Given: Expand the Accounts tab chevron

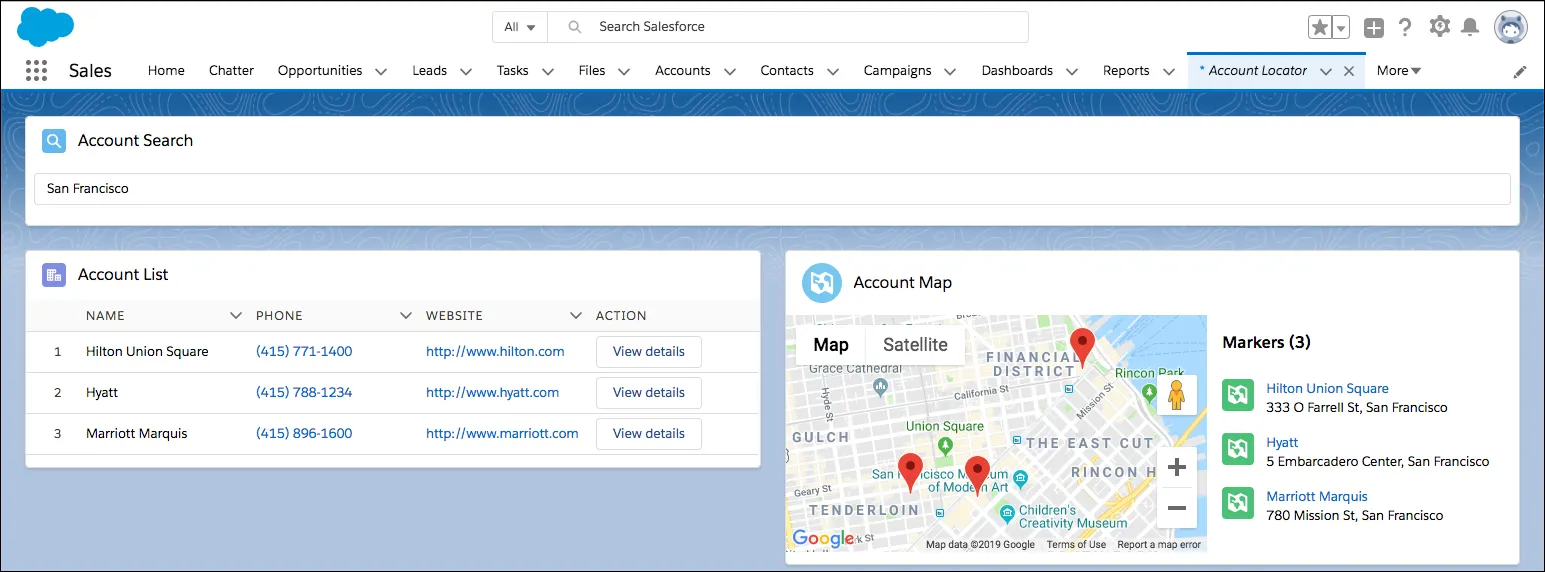Looking at the screenshot, I should point(730,71).
